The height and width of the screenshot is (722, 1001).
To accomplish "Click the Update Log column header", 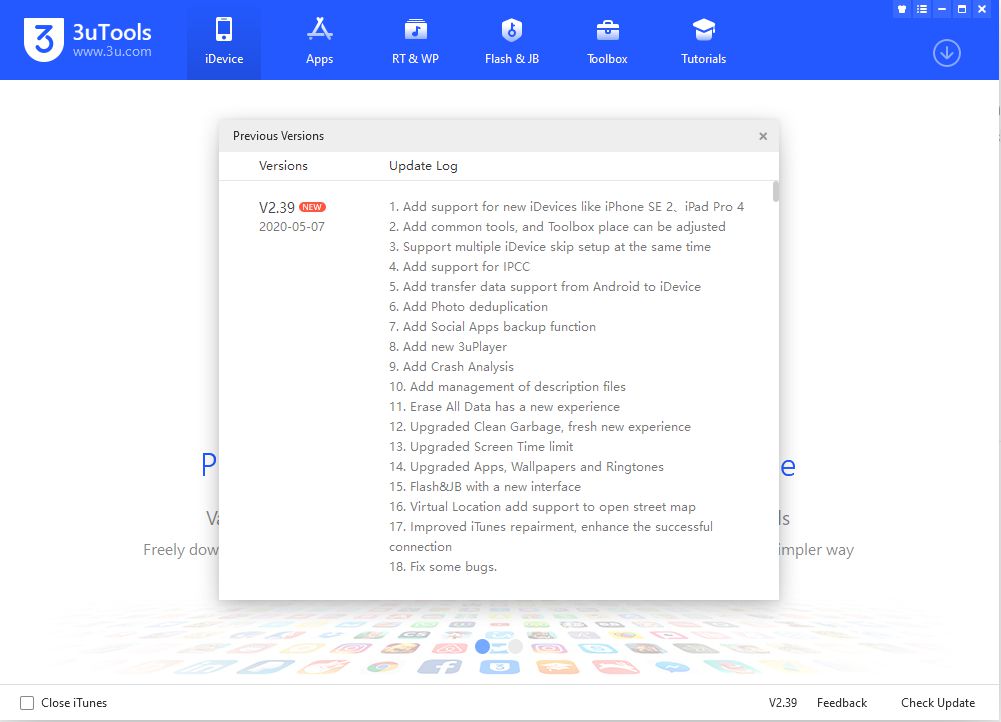I will click(423, 166).
